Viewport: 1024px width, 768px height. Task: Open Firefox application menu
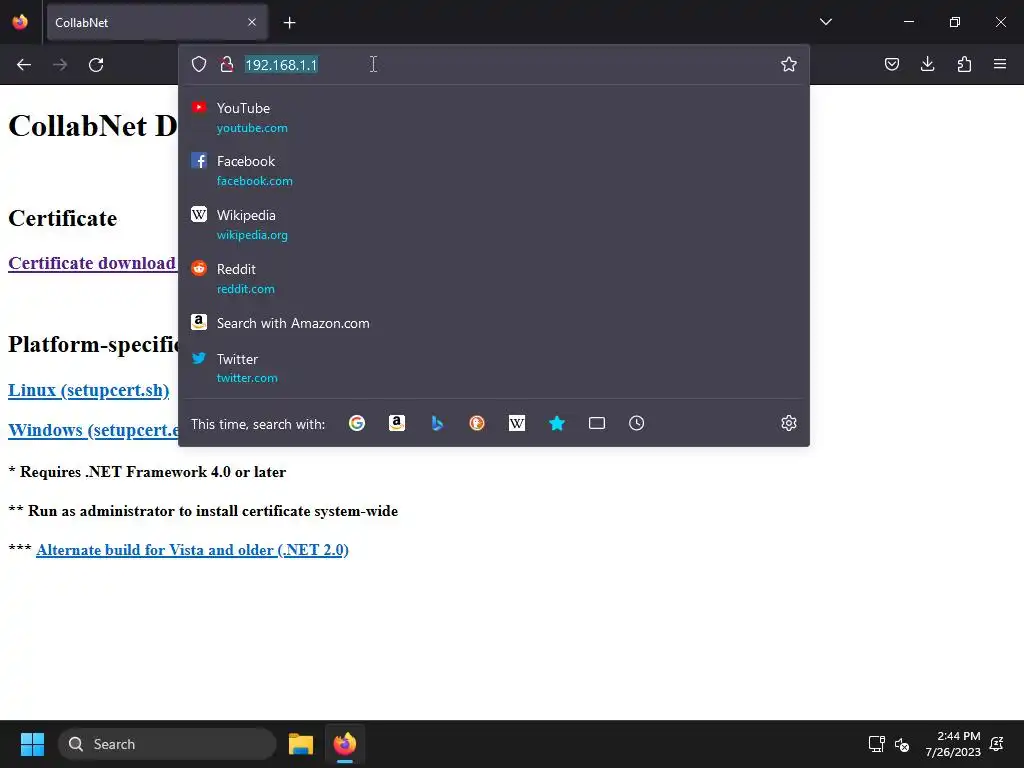(1000, 64)
